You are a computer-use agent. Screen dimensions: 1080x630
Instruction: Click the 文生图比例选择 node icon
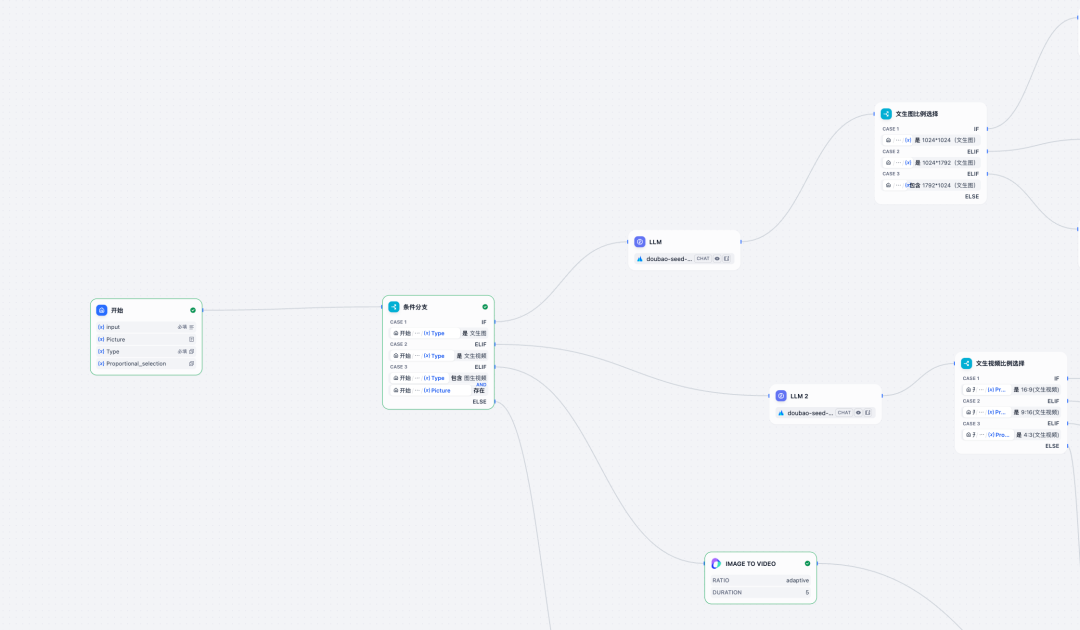[x=886, y=114]
